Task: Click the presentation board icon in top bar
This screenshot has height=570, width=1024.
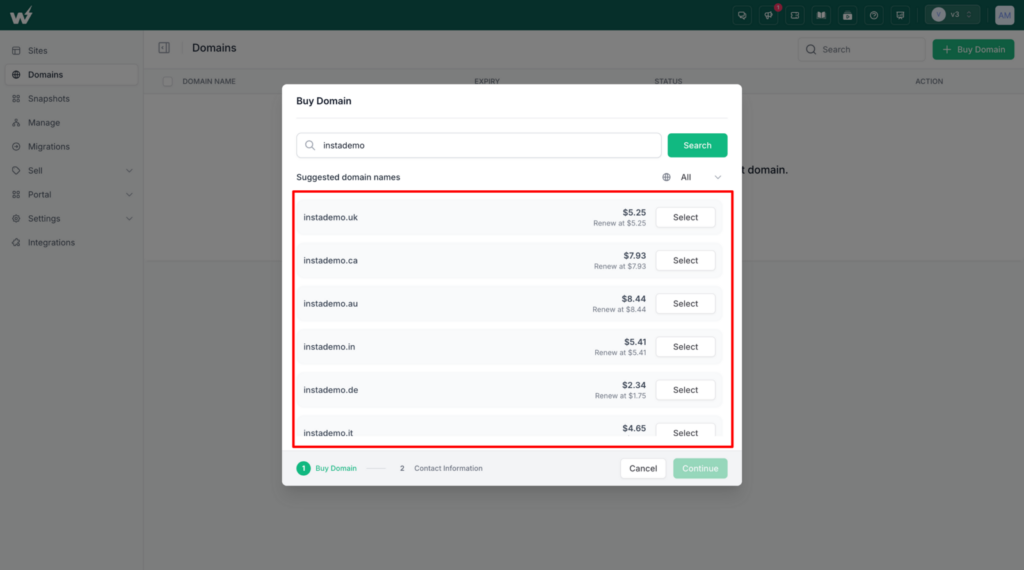Action: pyautogui.click(x=900, y=15)
